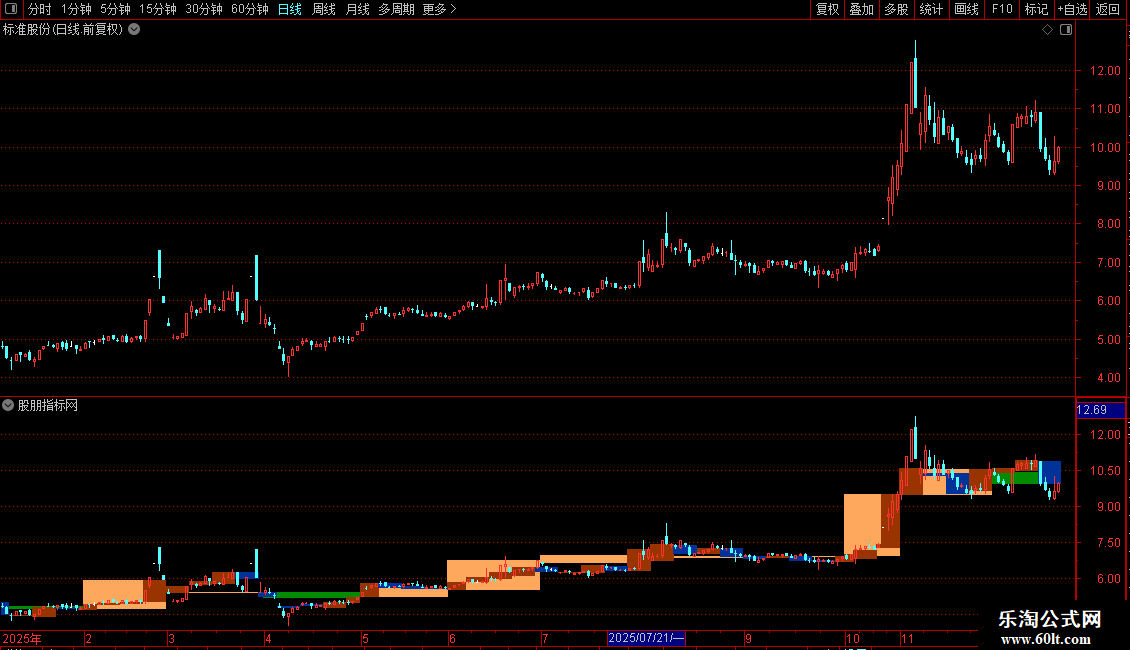Click the 叠加 overlay button
The image size is (1130, 650).
click(x=861, y=9)
